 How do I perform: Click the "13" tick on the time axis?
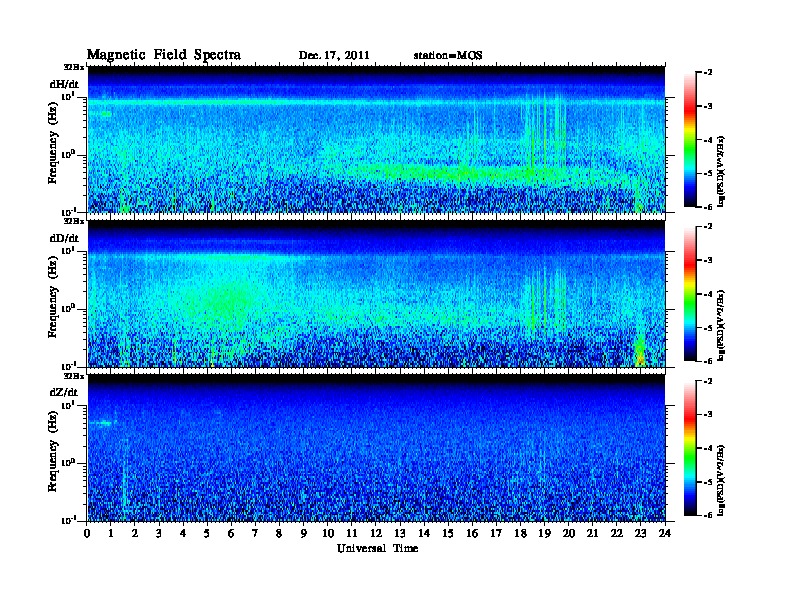pos(400,533)
